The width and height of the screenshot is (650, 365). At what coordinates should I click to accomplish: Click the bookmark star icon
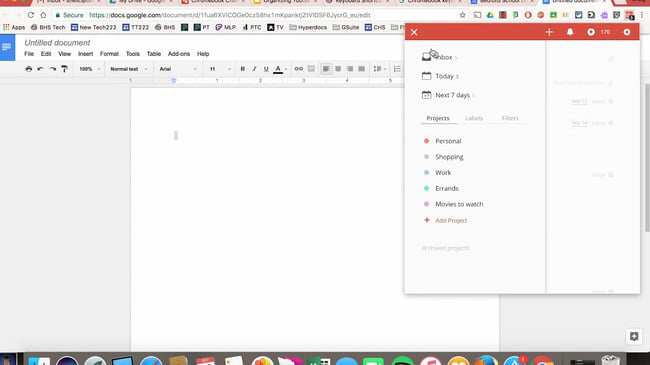tap(463, 15)
